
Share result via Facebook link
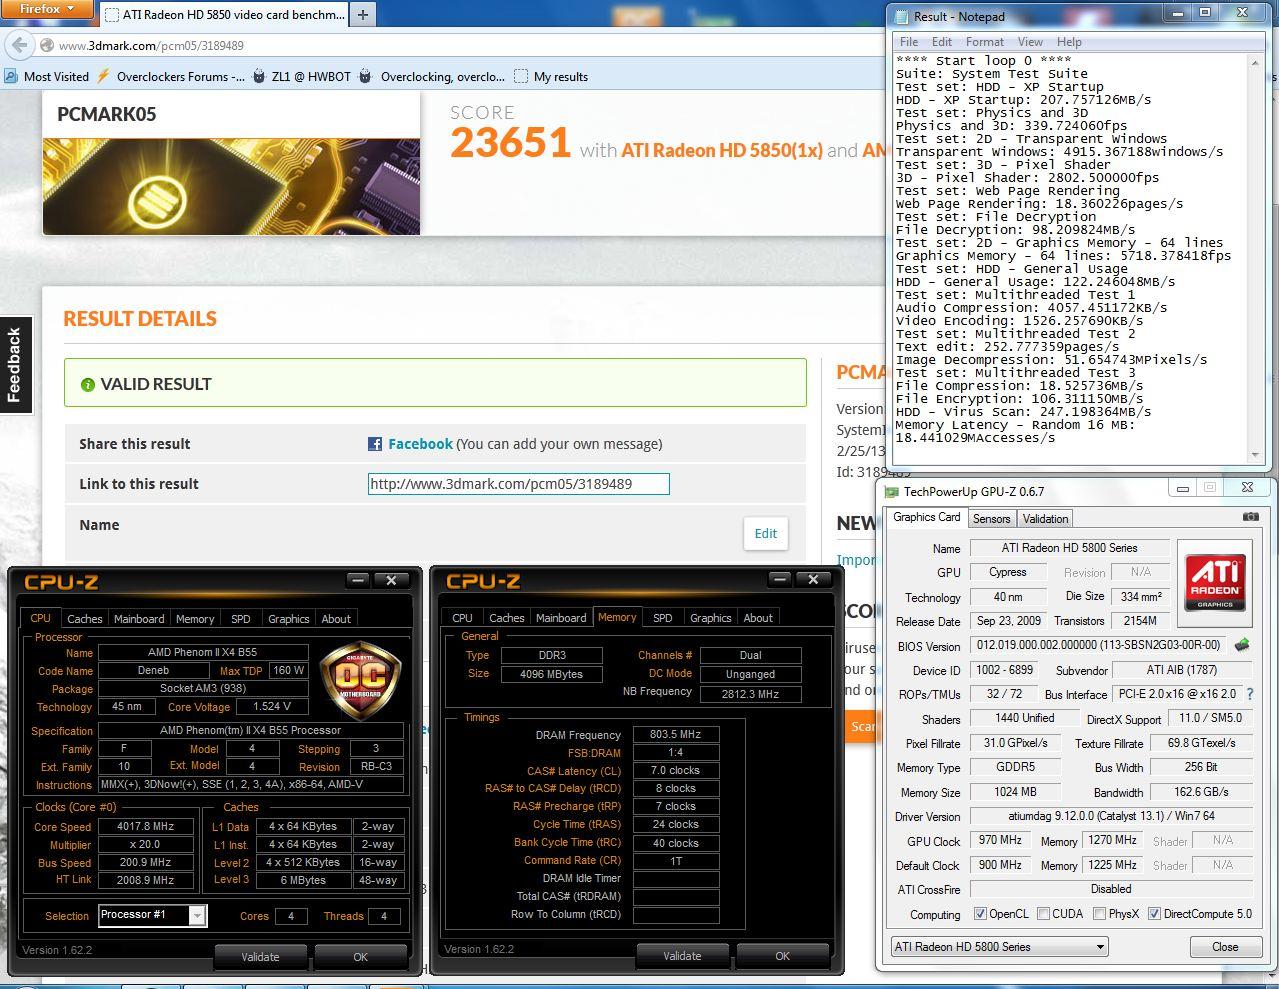click(x=420, y=444)
